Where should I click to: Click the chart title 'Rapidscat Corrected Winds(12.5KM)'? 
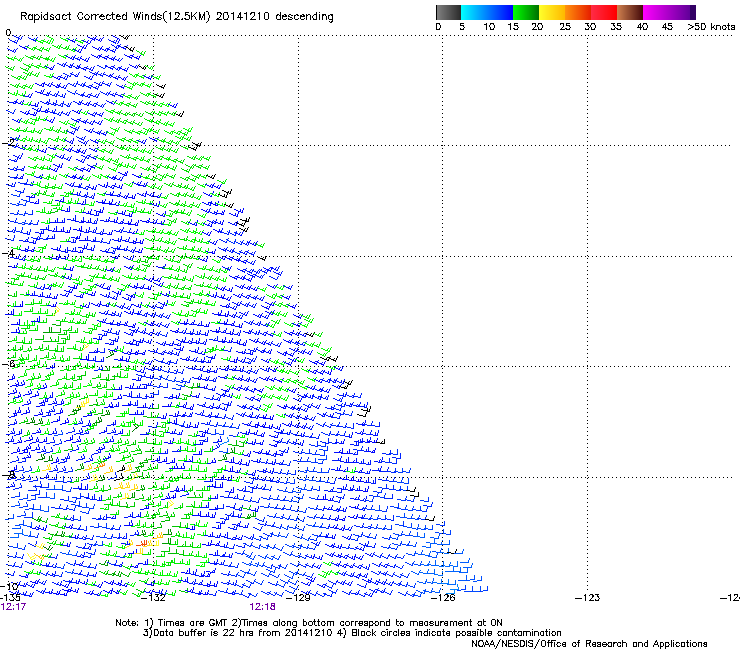click(115, 17)
